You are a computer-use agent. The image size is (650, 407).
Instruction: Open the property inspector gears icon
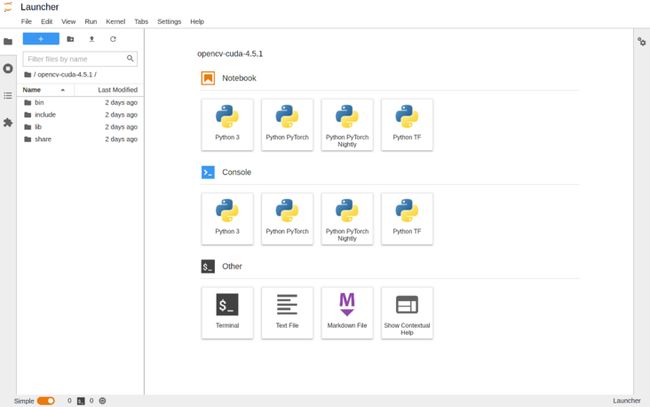(x=642, y=41)
